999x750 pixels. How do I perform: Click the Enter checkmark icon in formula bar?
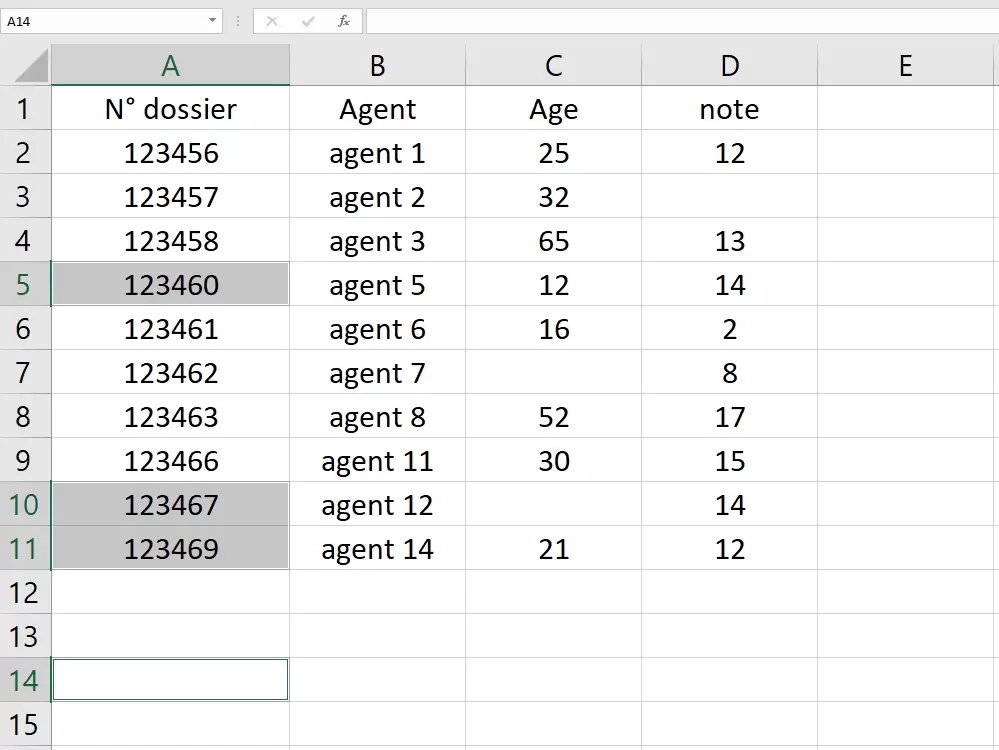pyautogui.click(x=308, y=21)
